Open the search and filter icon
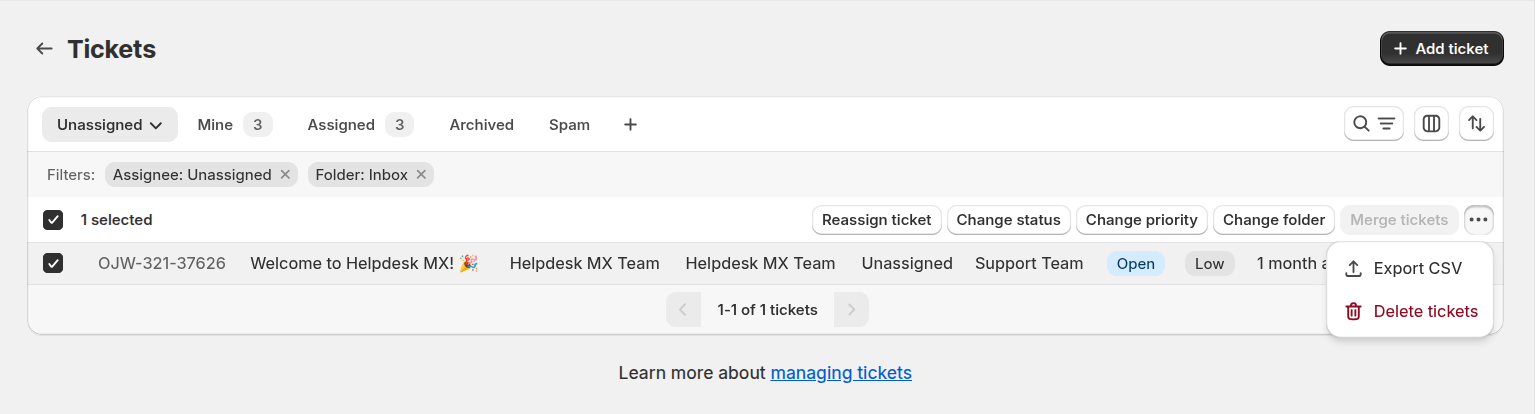1535x414 pixels. click(x=1373, y=124)
